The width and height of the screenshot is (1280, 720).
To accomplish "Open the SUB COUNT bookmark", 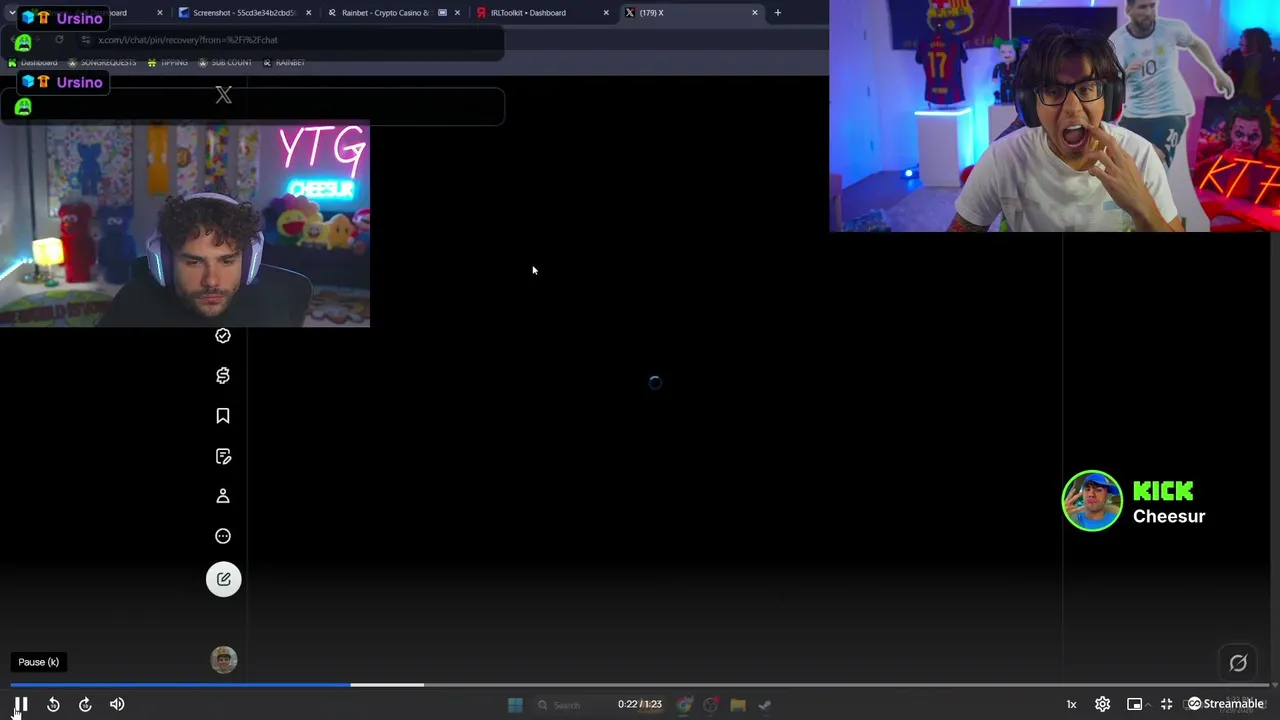I will (x=225, y=63).
